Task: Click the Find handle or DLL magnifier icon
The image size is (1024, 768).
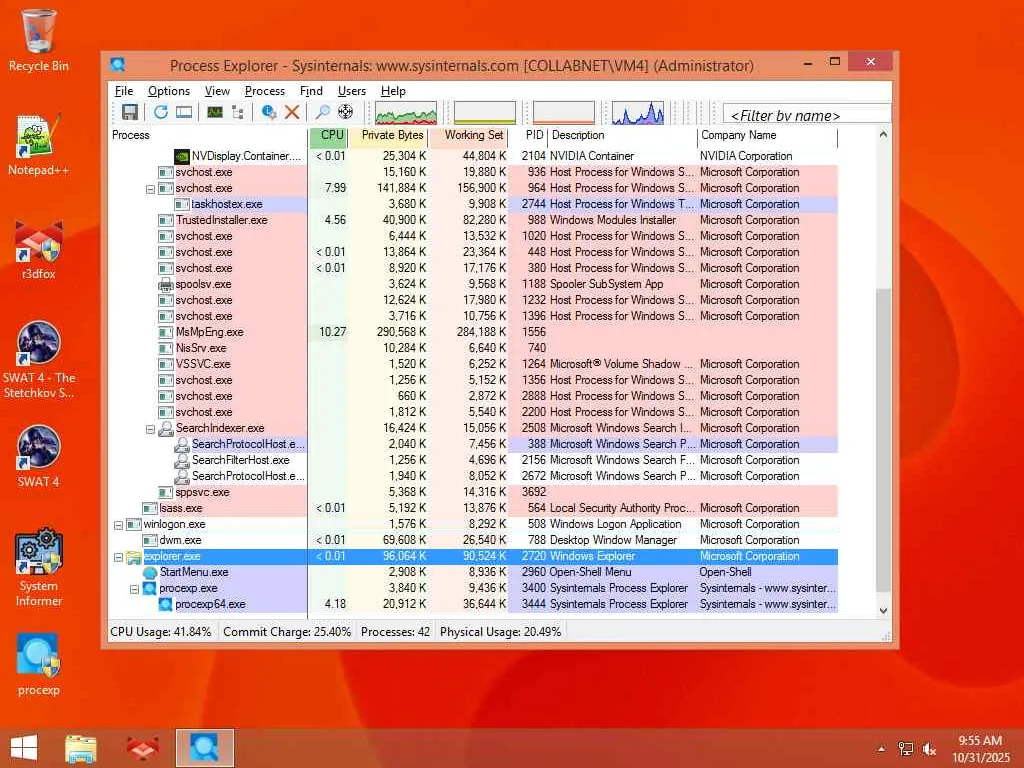Action: (323, 112)
